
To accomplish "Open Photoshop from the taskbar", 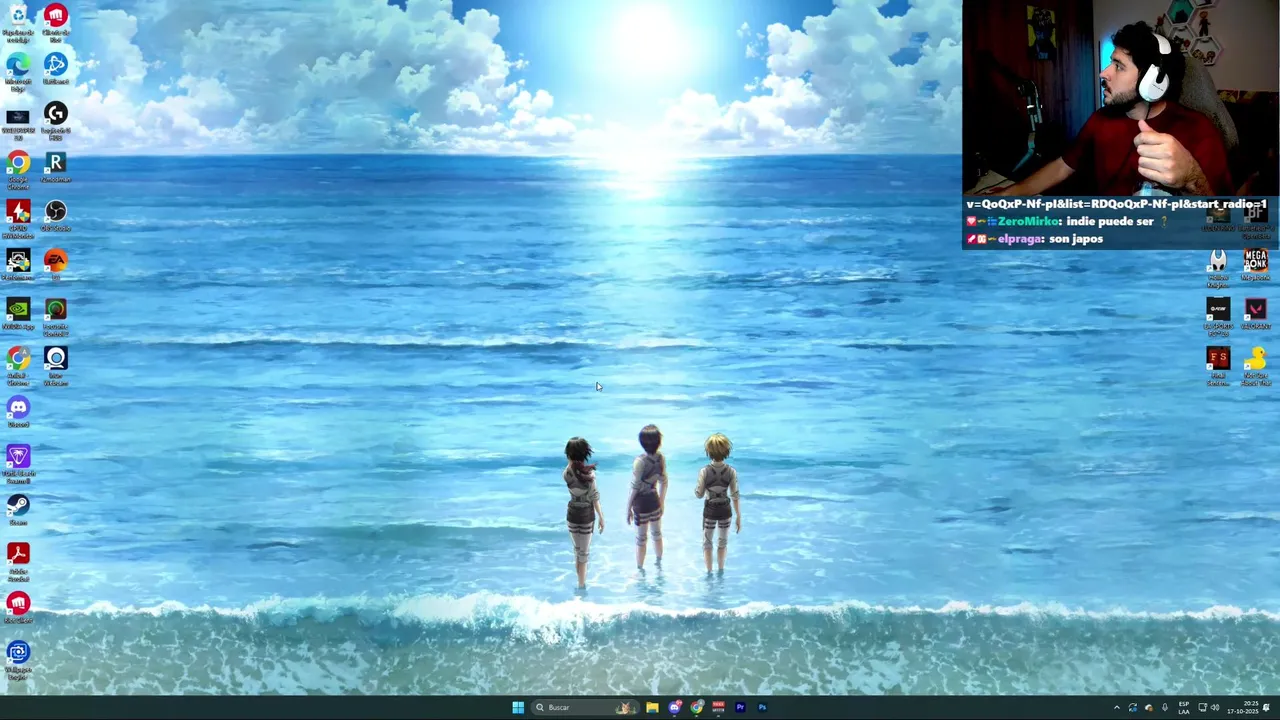I will pyautogui.click(x=762, y=707).
